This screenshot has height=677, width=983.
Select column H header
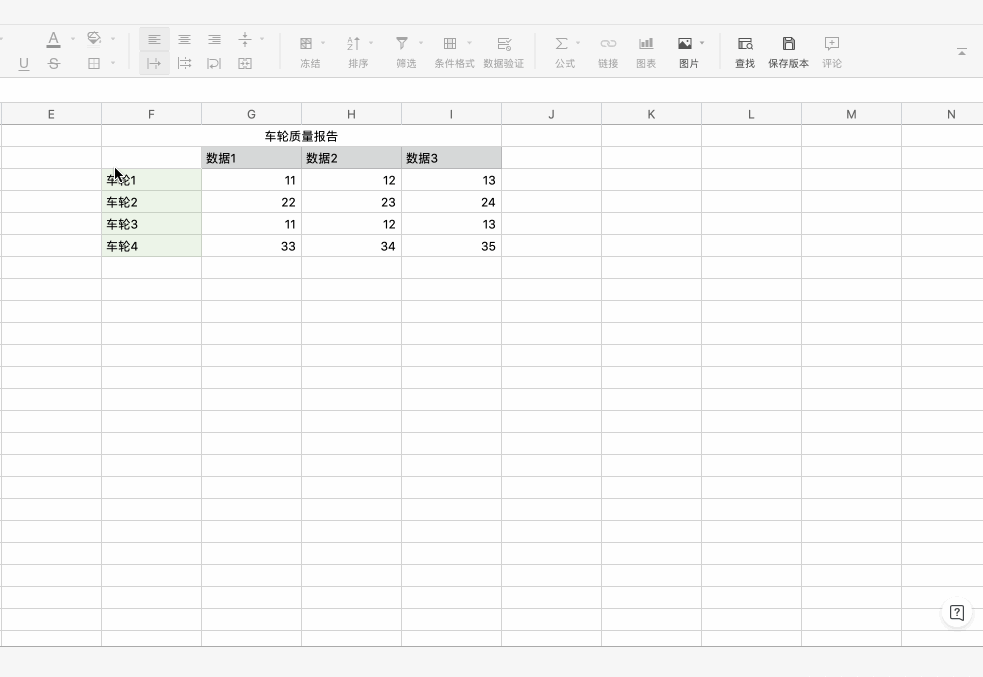pos(351,114)
